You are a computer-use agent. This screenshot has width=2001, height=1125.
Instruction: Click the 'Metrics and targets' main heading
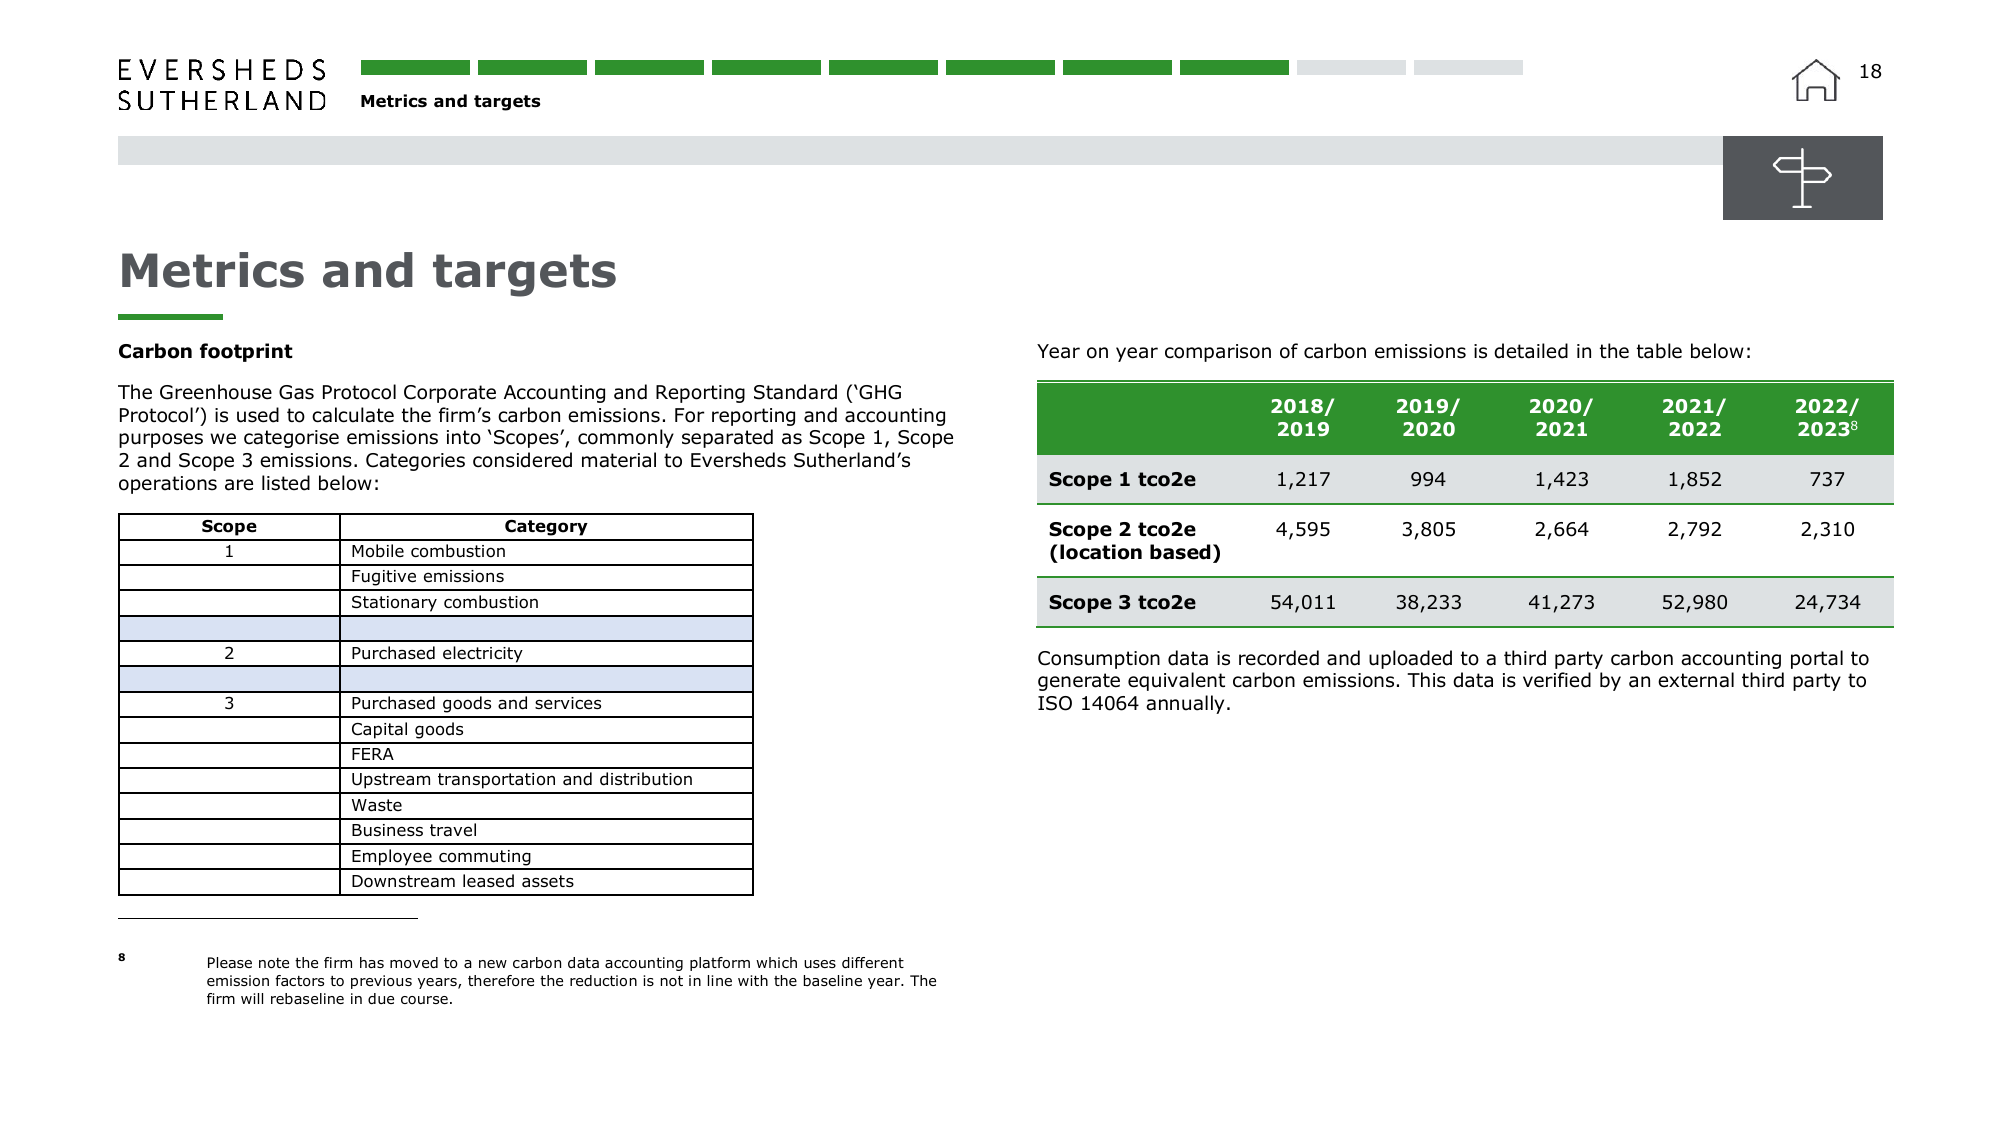[x=368, y=272]
